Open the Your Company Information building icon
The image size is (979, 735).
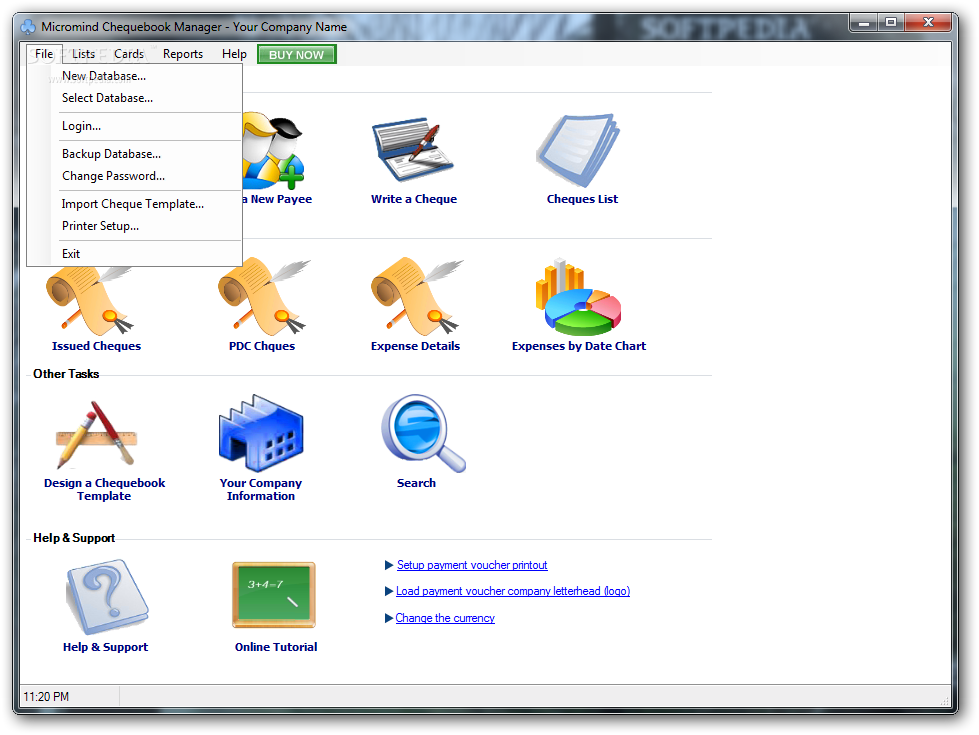coord(261,433)
